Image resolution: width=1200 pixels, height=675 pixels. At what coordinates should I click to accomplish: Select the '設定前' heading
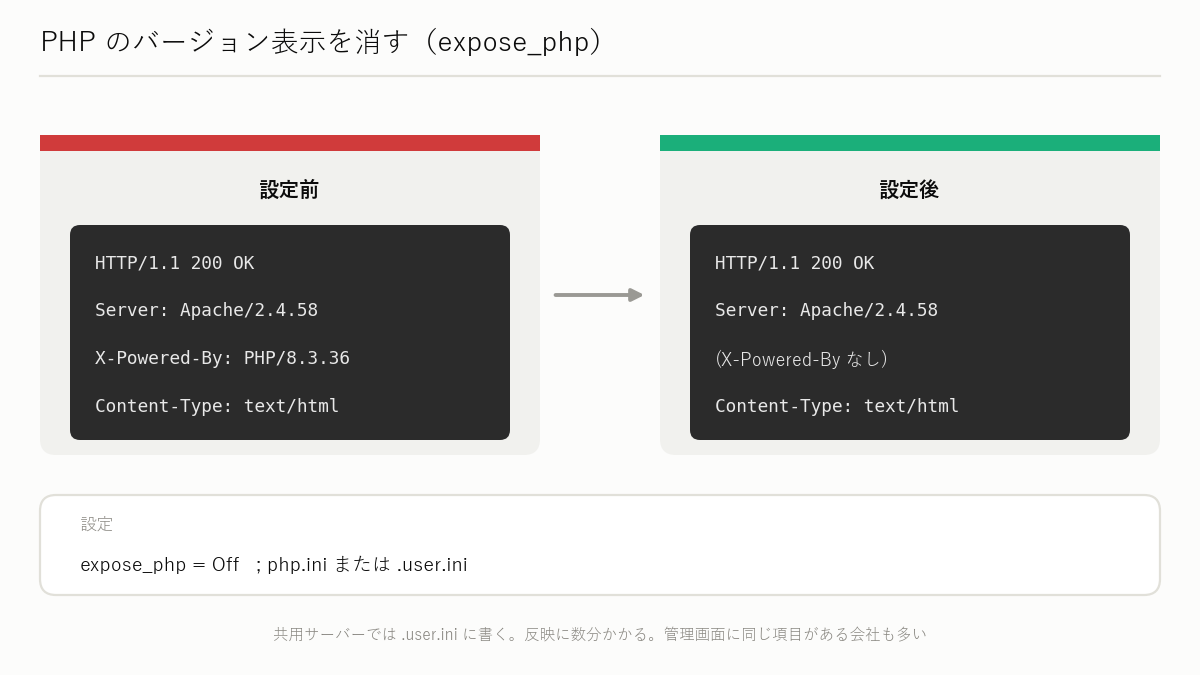coord(290,190)
